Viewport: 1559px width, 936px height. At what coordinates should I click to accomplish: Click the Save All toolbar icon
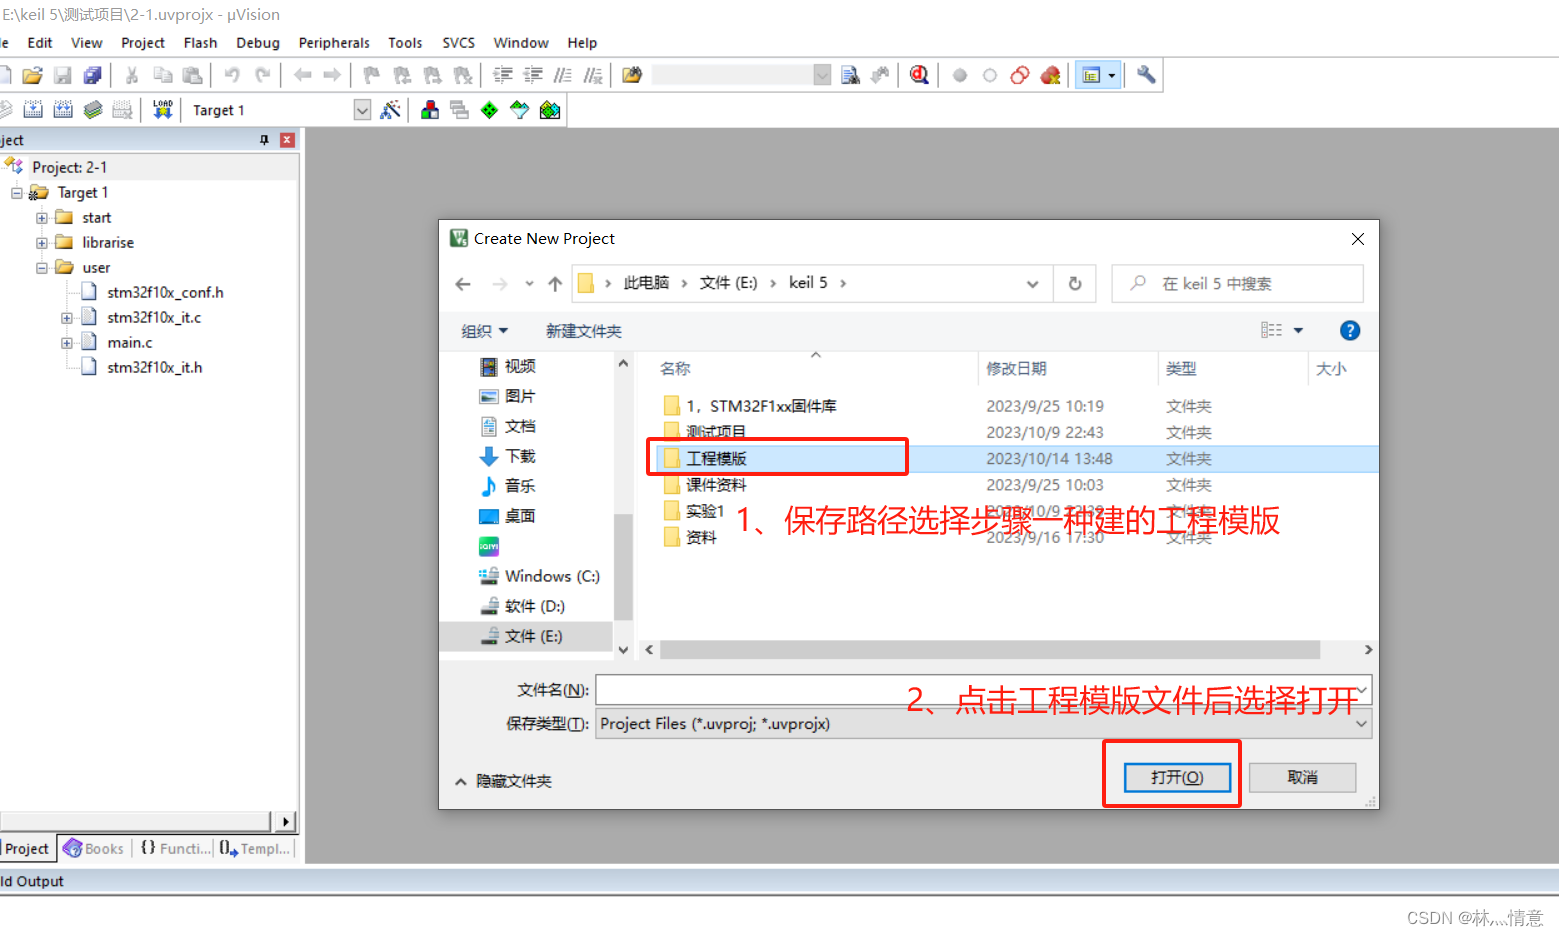pyautogui.click(x=93, y=75)
